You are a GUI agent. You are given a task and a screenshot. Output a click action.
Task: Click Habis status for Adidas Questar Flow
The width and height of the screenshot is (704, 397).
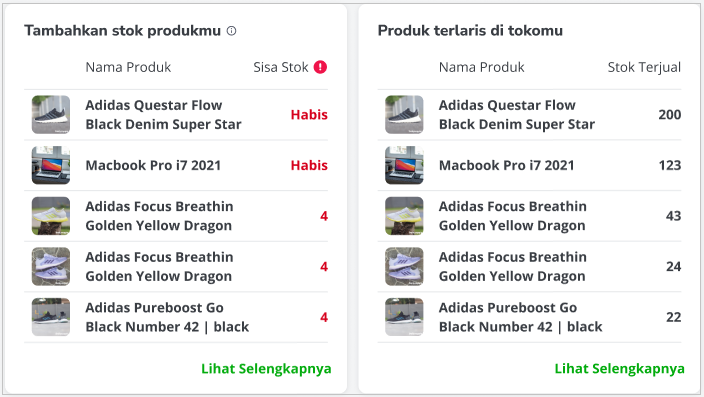309,115
